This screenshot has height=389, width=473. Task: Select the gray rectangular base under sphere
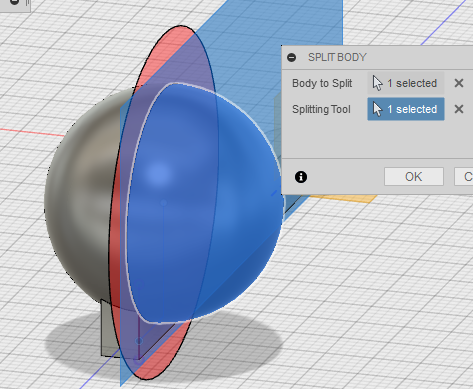point(110,330)
